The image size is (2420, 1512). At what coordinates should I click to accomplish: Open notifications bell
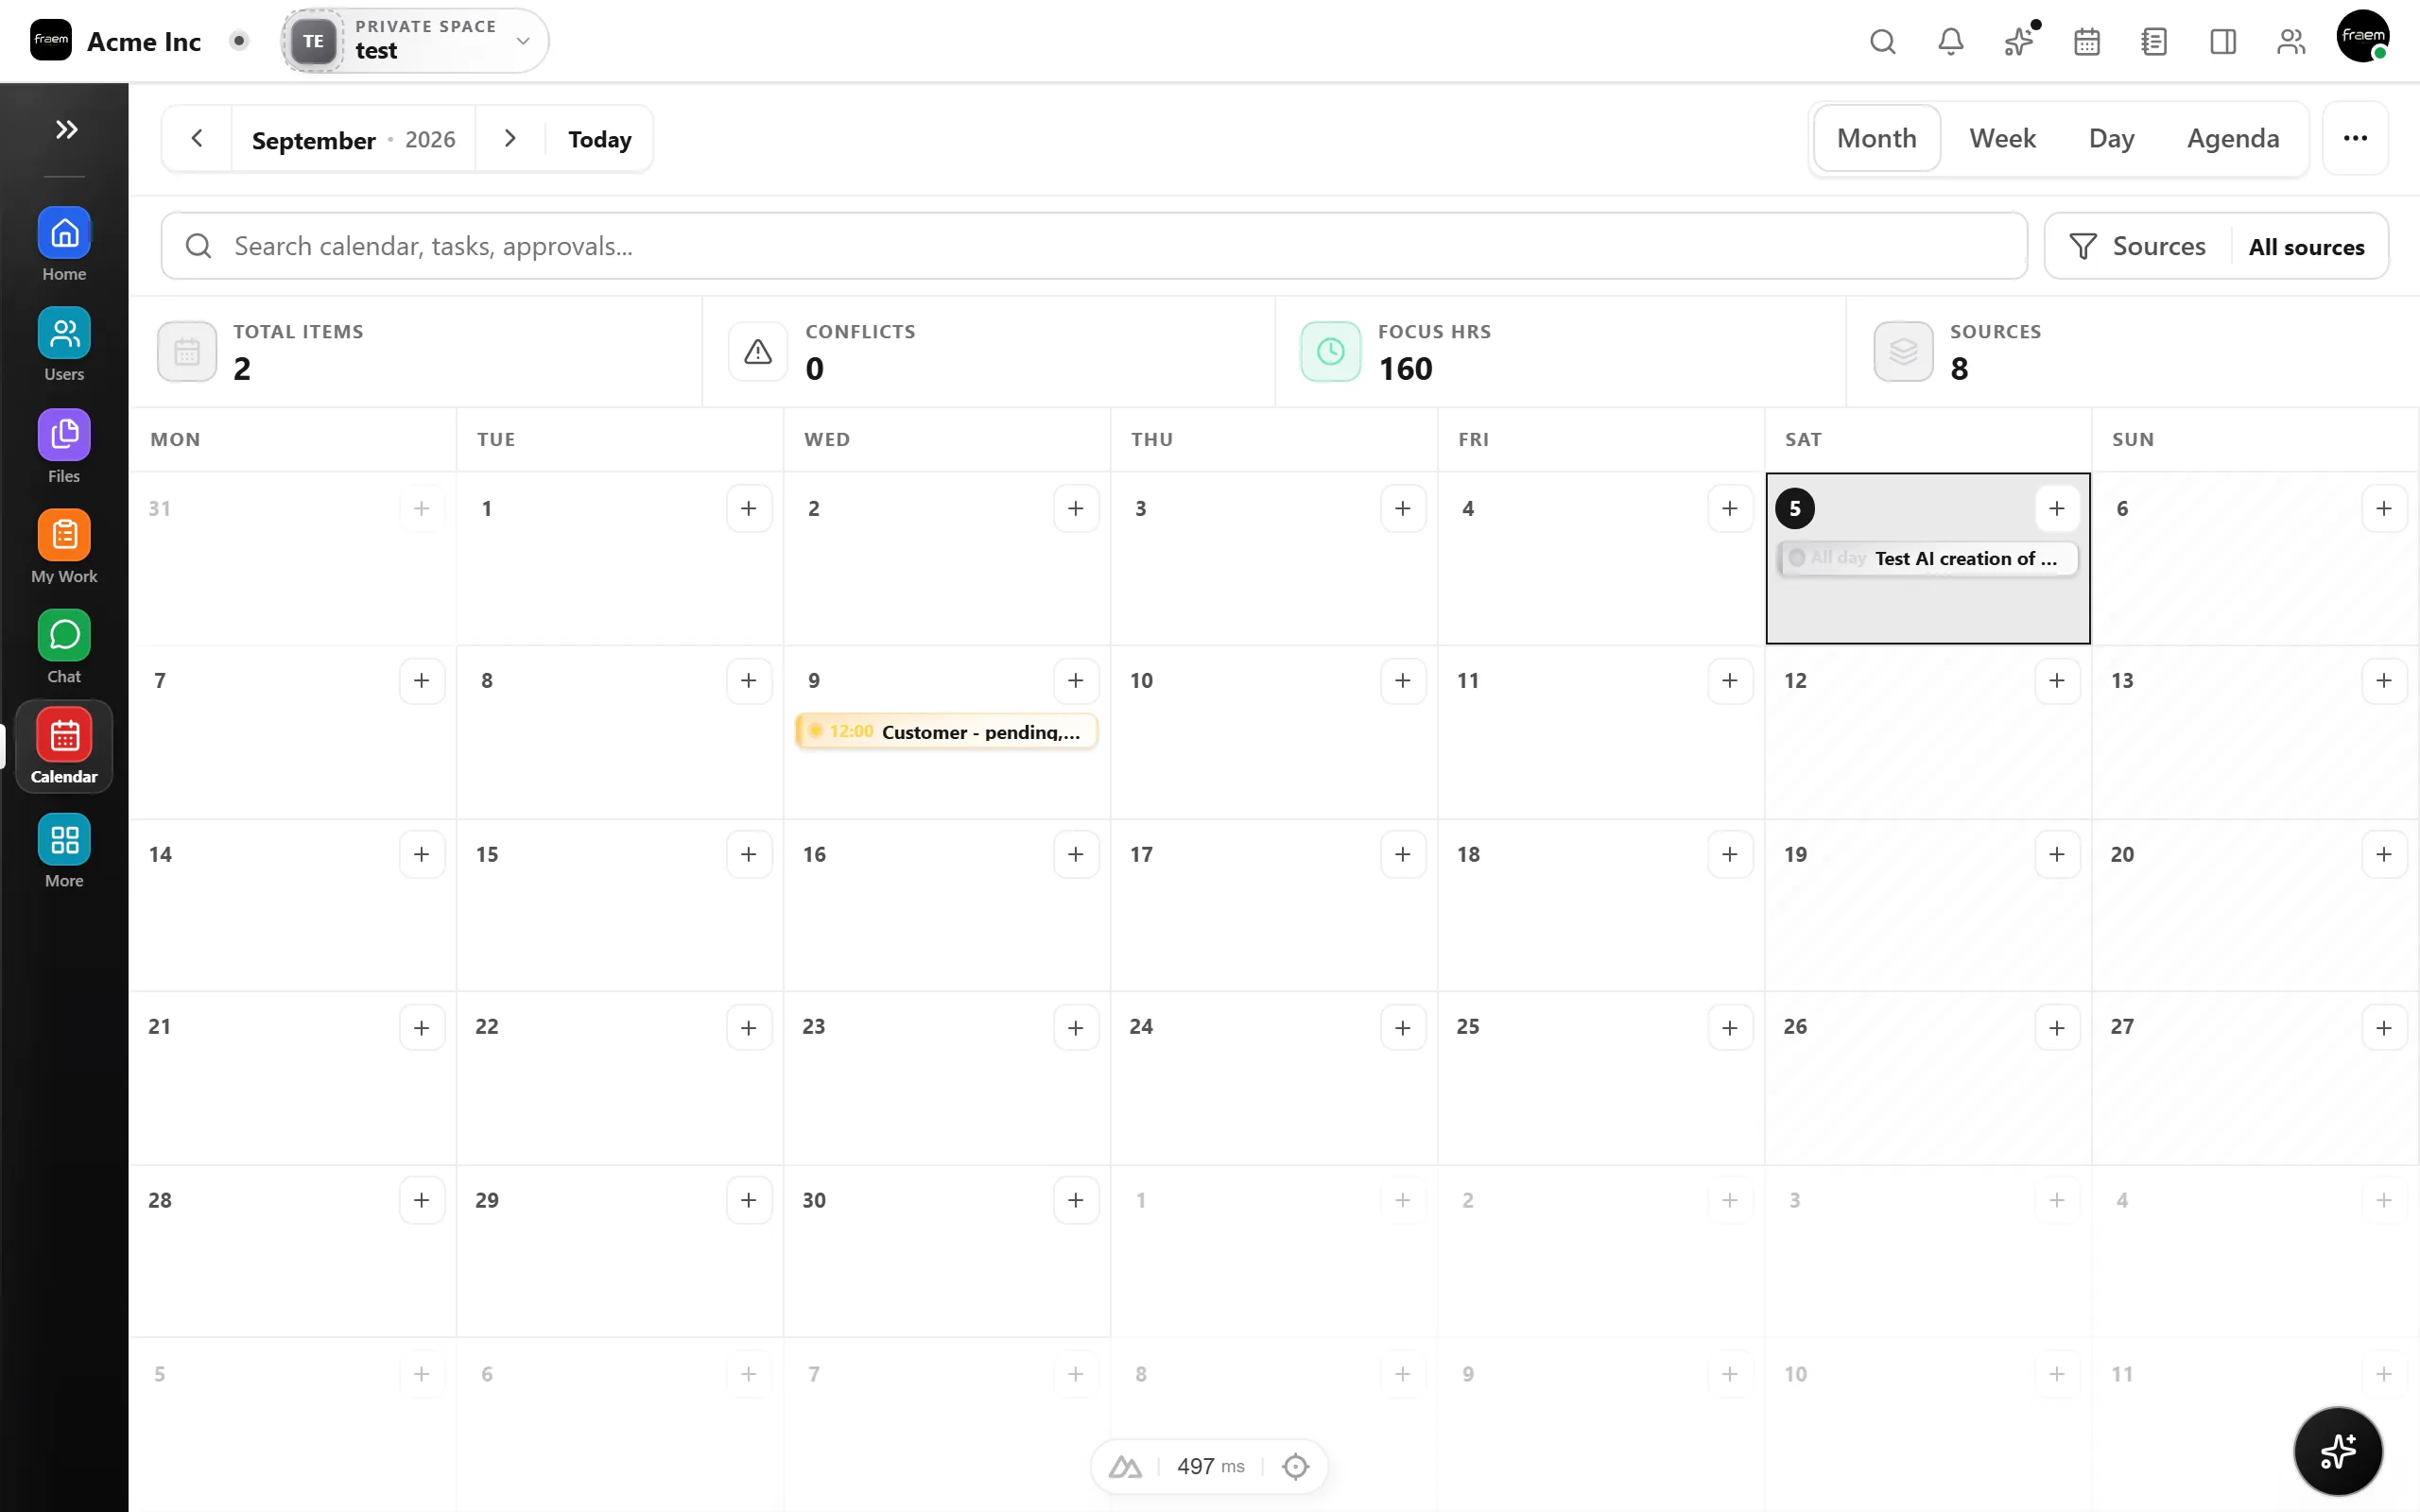tap(1950, 41)
